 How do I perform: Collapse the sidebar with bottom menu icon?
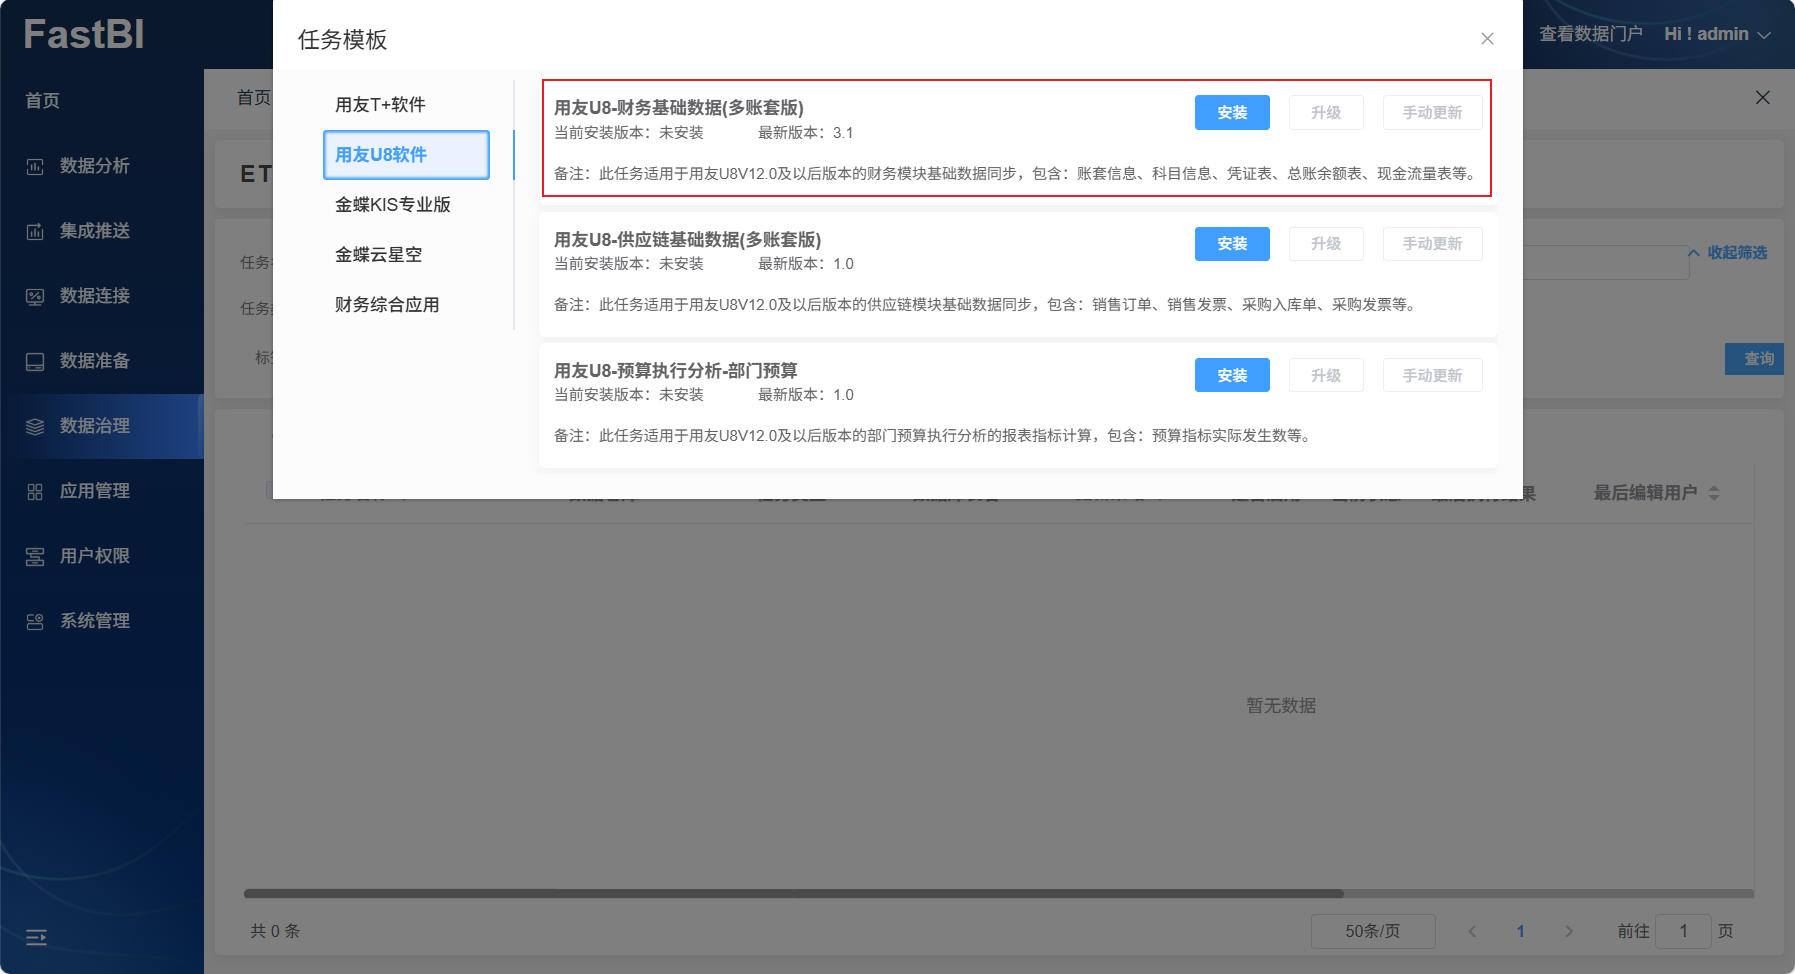click(x=36, y=937)
